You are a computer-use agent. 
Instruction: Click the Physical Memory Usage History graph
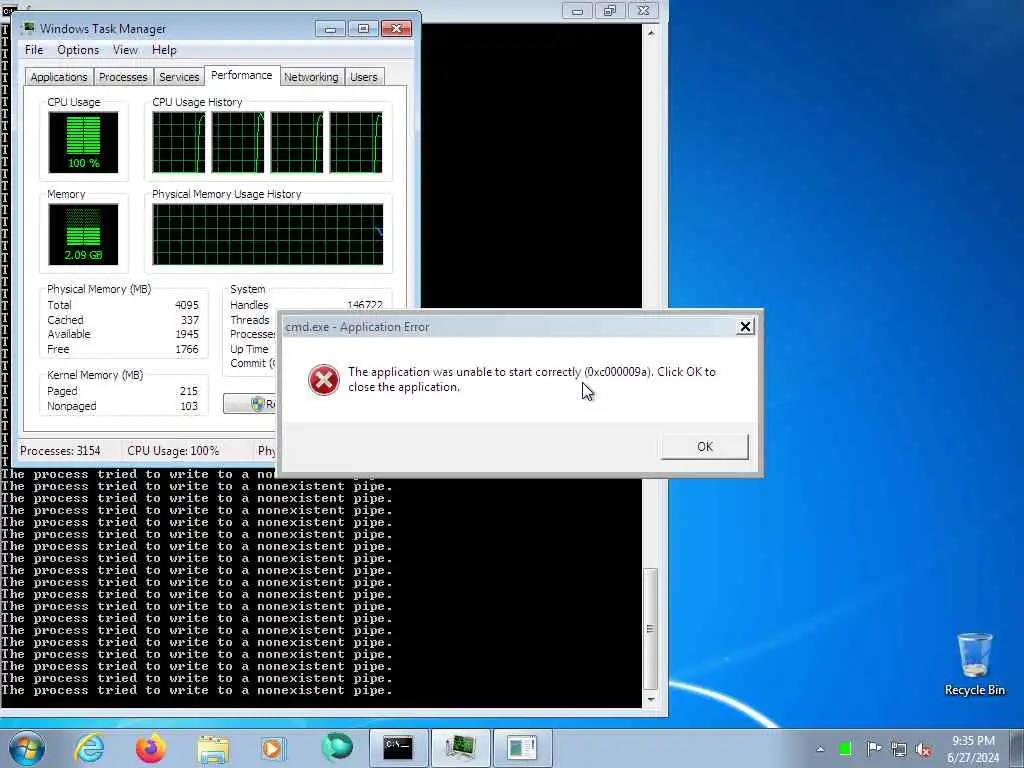click(x=268, y=234)
